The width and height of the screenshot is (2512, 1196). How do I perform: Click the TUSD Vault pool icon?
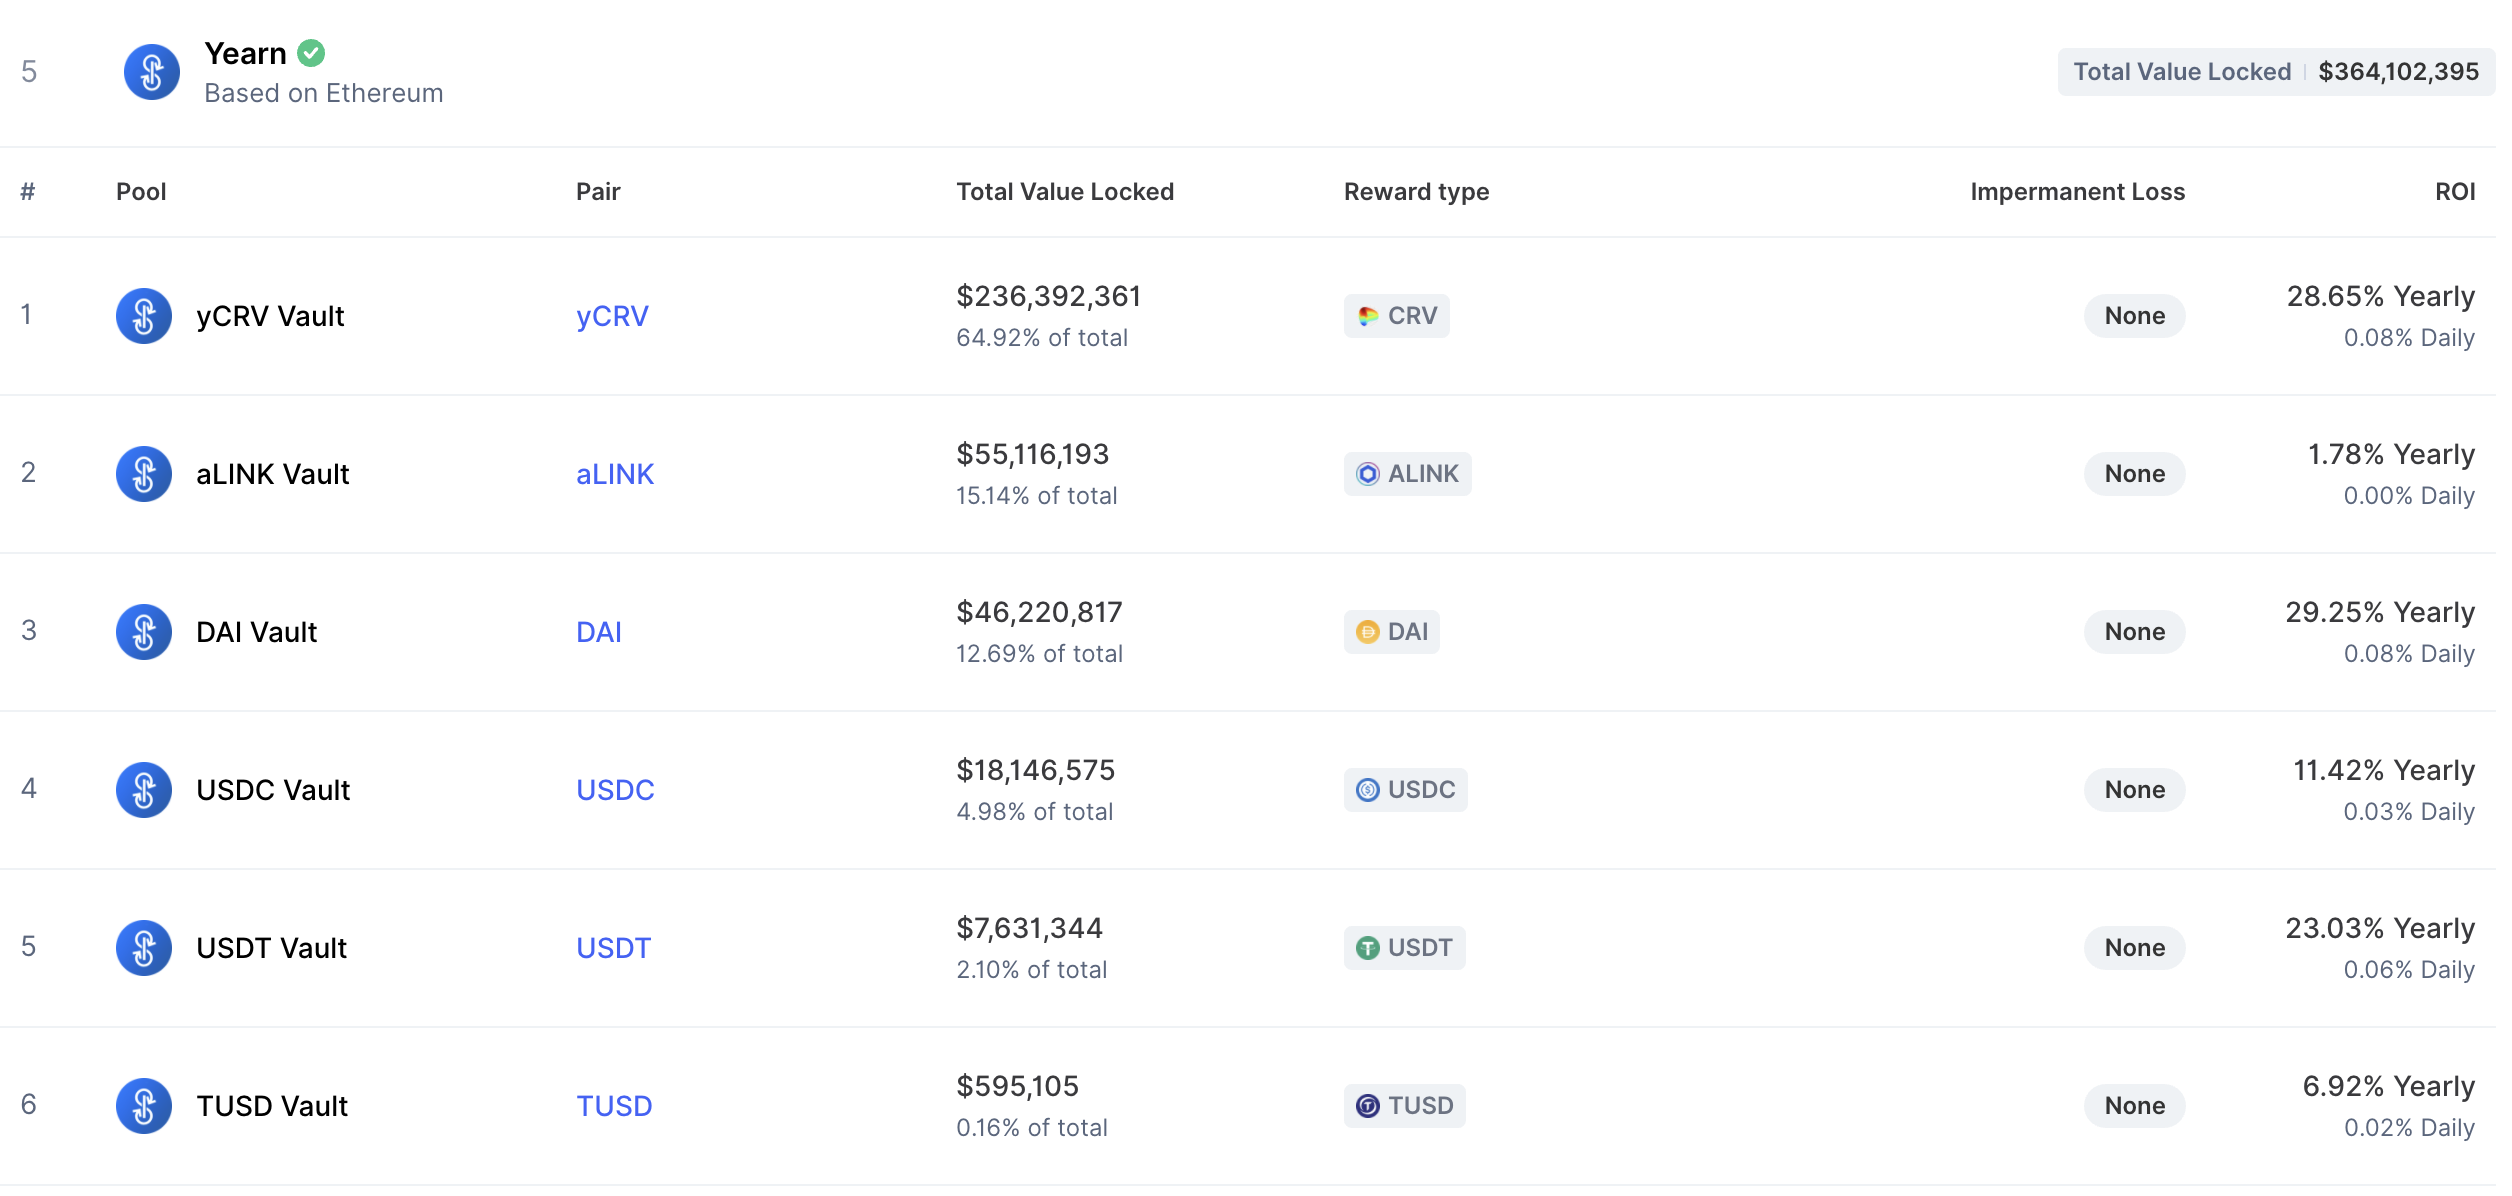coord(144,1106)
